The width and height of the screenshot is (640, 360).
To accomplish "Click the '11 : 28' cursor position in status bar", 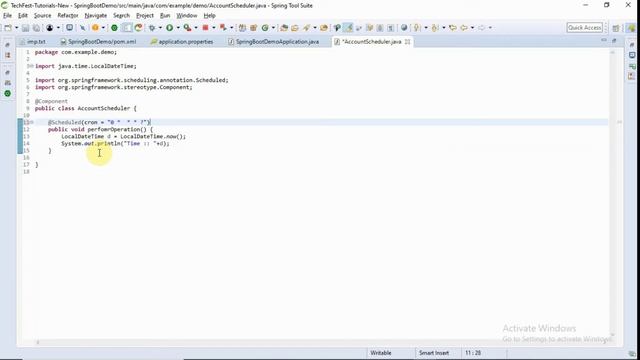I will pos(473,353).
